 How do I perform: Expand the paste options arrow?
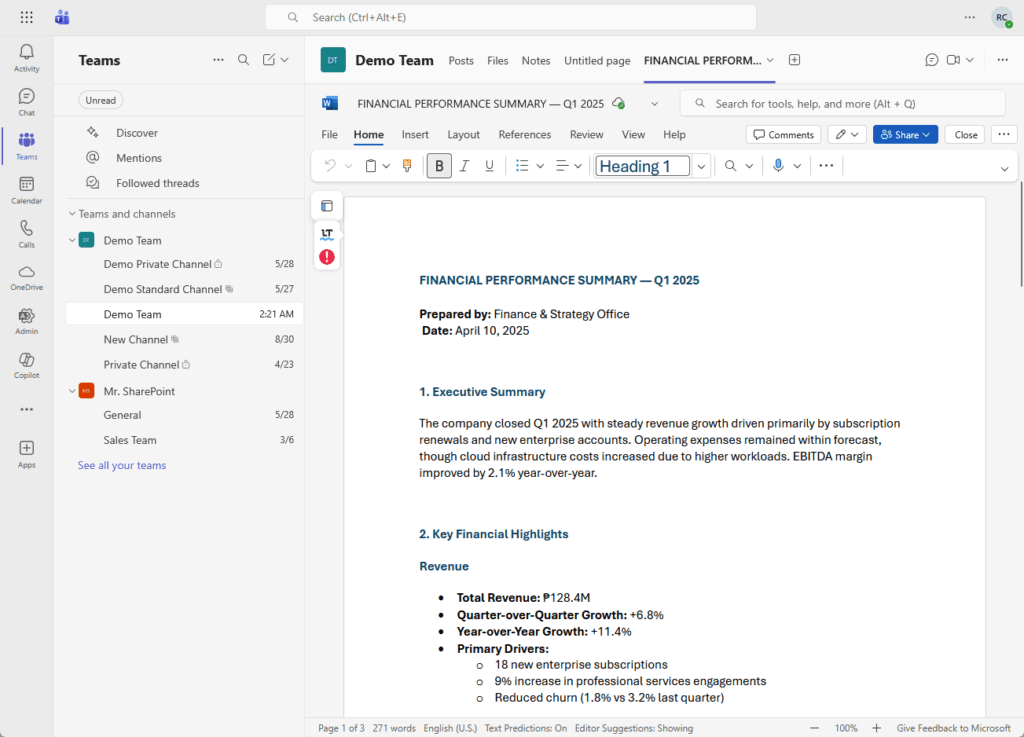(x=387, y=166)
